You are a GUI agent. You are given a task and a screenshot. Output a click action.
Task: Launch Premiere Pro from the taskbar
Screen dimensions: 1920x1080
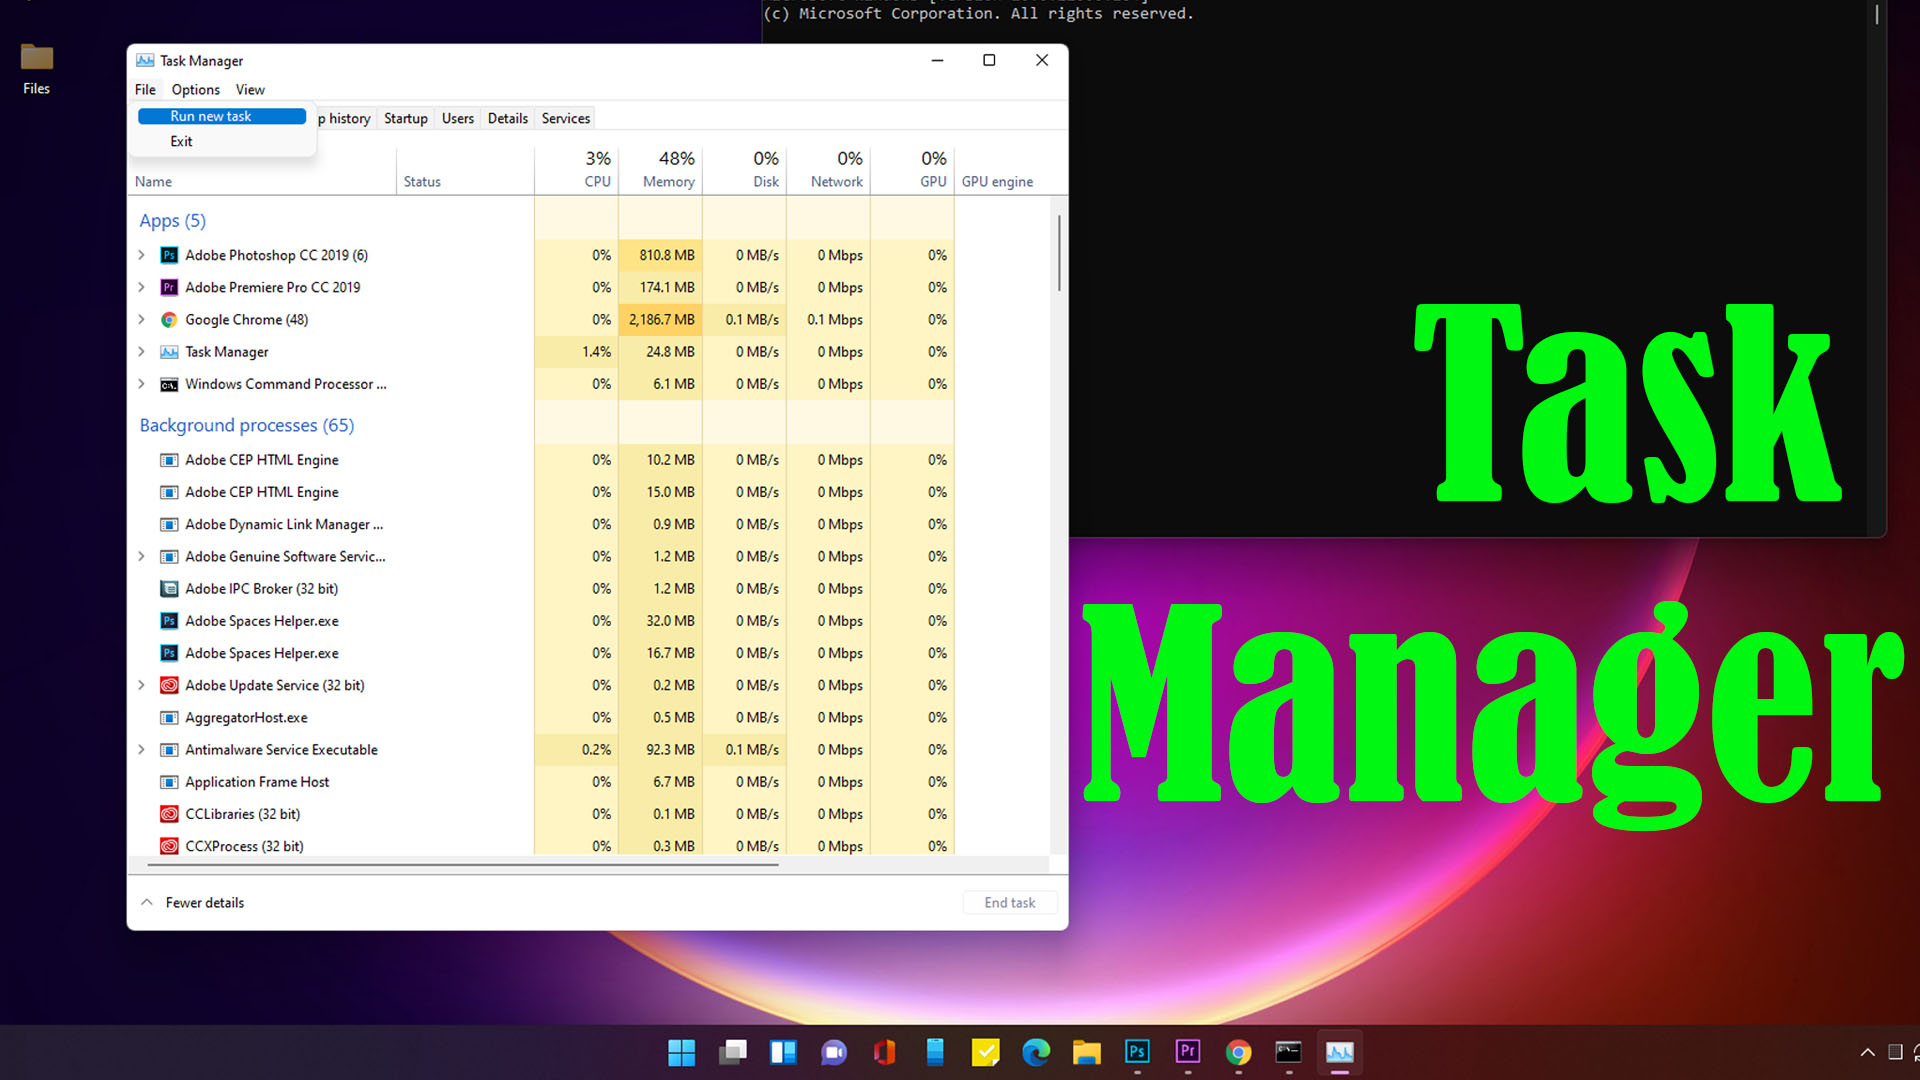tap(1187, 1052)
